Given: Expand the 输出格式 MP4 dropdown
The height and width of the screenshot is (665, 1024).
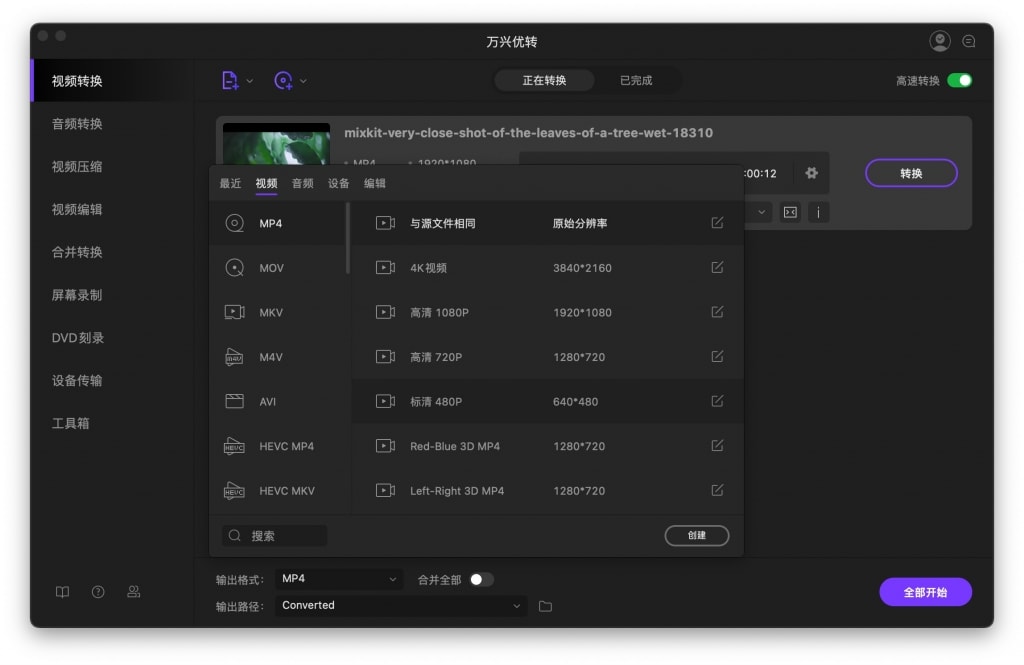Looking at the screenshot, I should (x=338, y=579).
